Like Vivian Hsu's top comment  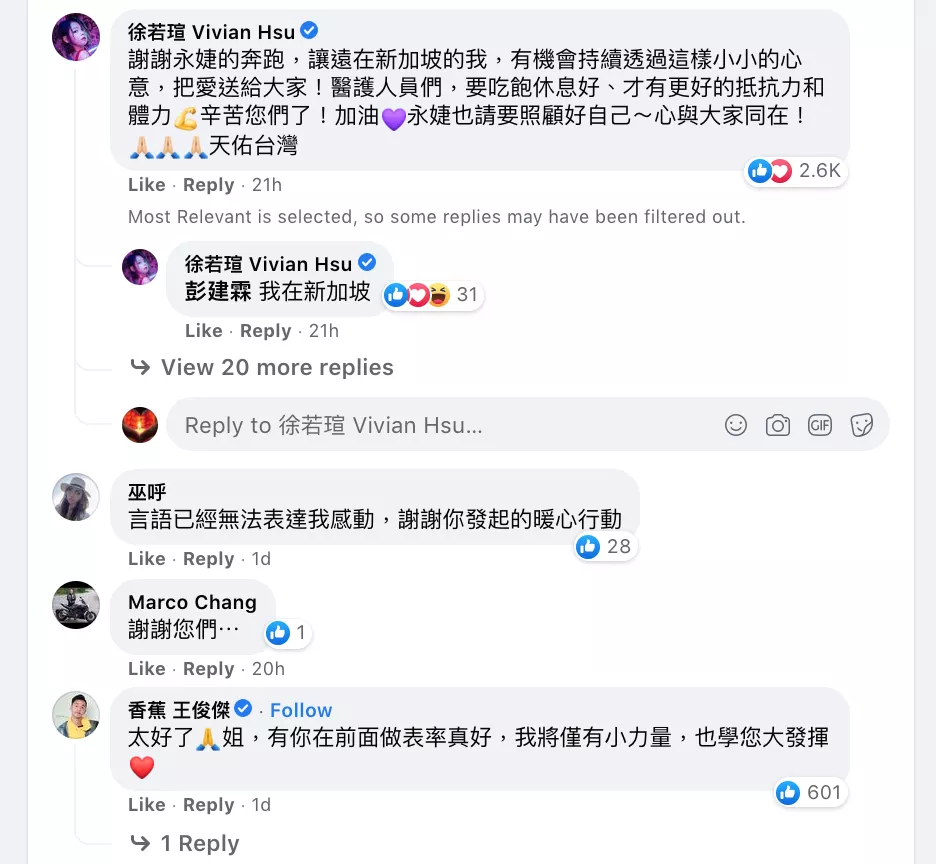pyautogui.click(x=146, y=185)
